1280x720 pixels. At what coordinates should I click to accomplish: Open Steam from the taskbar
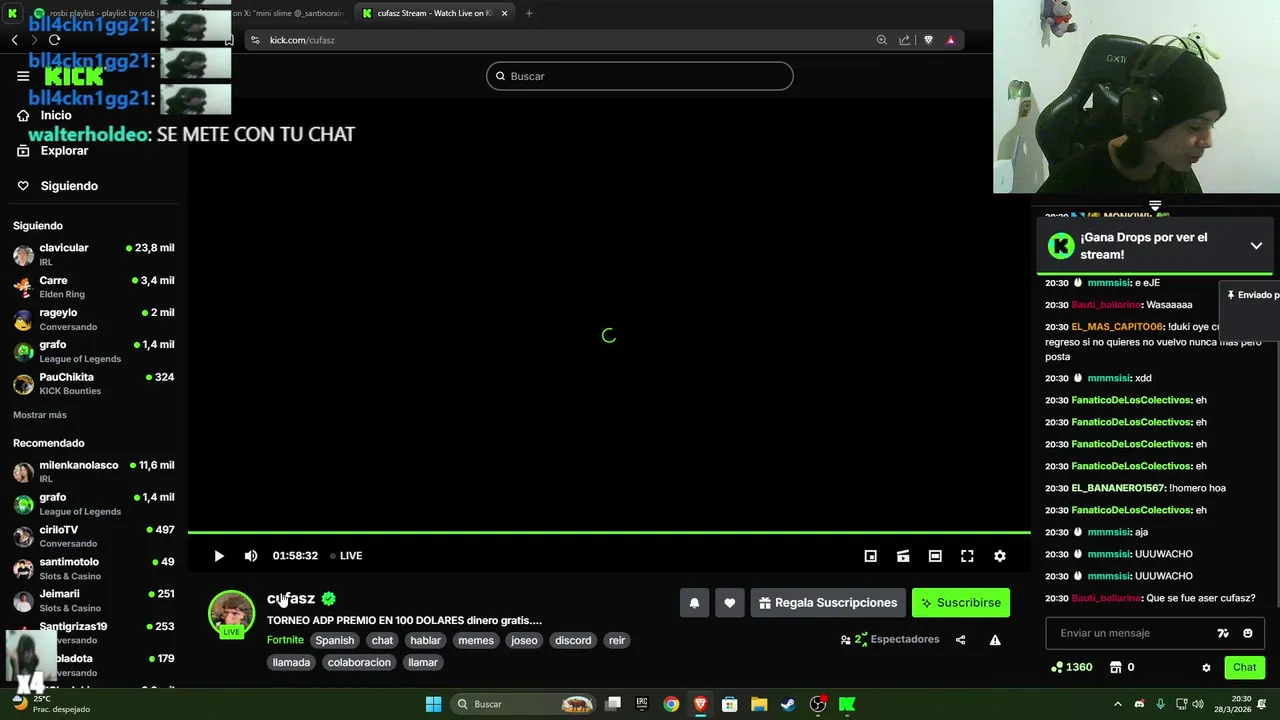point(788,704)
